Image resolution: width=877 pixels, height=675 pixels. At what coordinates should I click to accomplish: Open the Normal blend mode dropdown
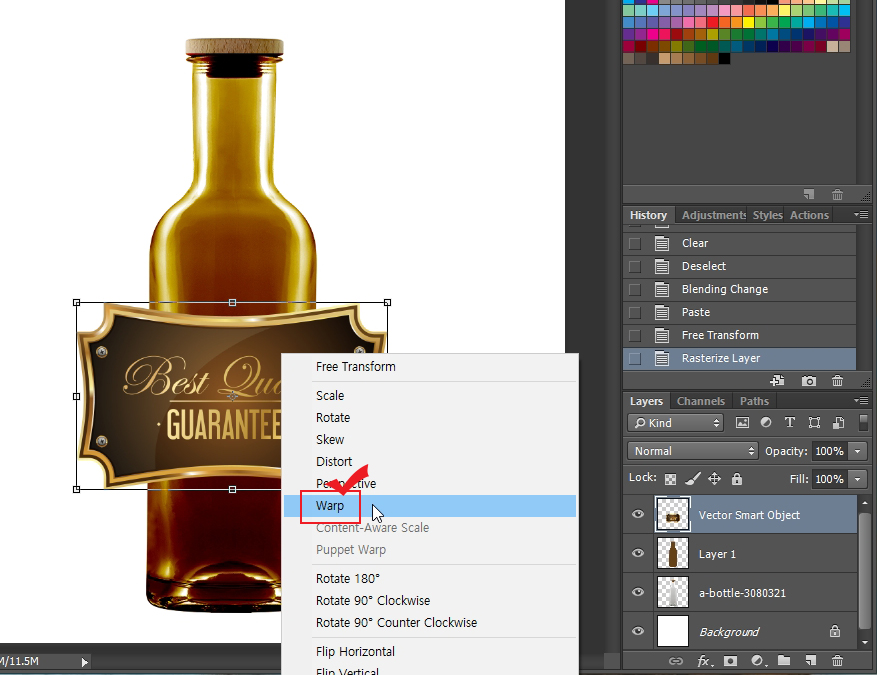tap(693, 451)
